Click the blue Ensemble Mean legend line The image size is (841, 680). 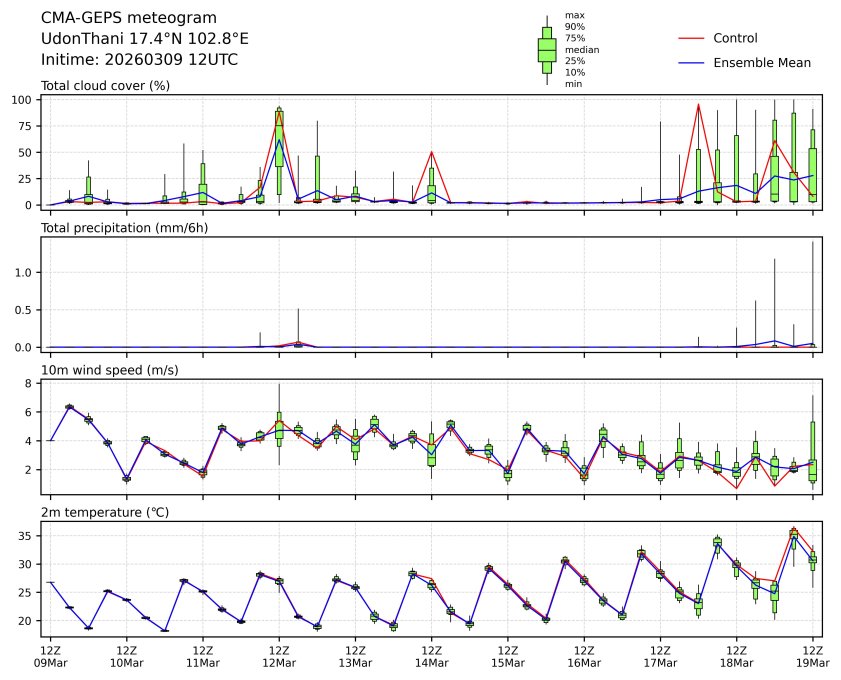692,62
